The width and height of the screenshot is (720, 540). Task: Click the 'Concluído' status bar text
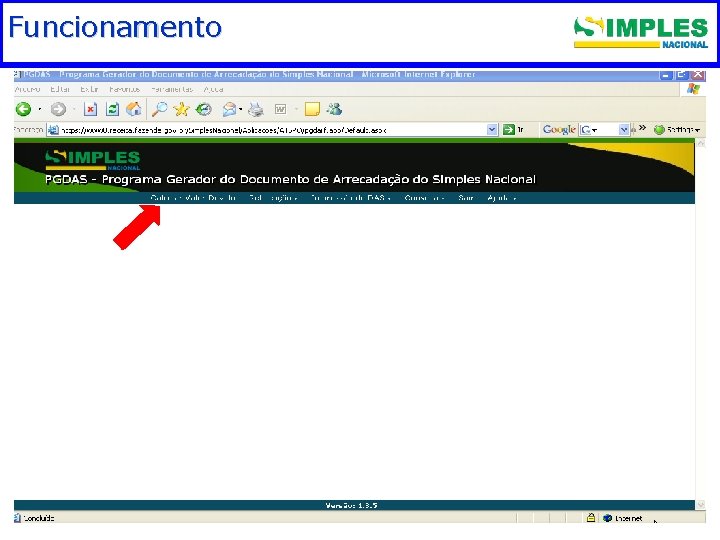pos(39,518)
